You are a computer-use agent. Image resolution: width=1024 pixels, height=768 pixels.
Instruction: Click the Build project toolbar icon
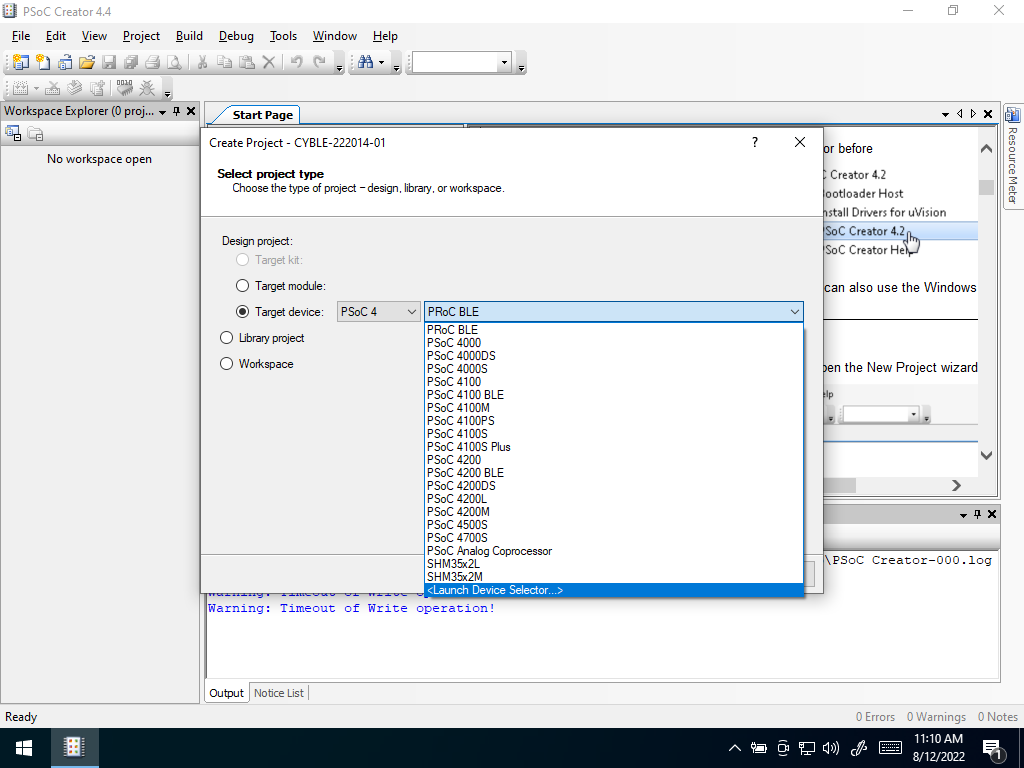(x=21, y=88)
